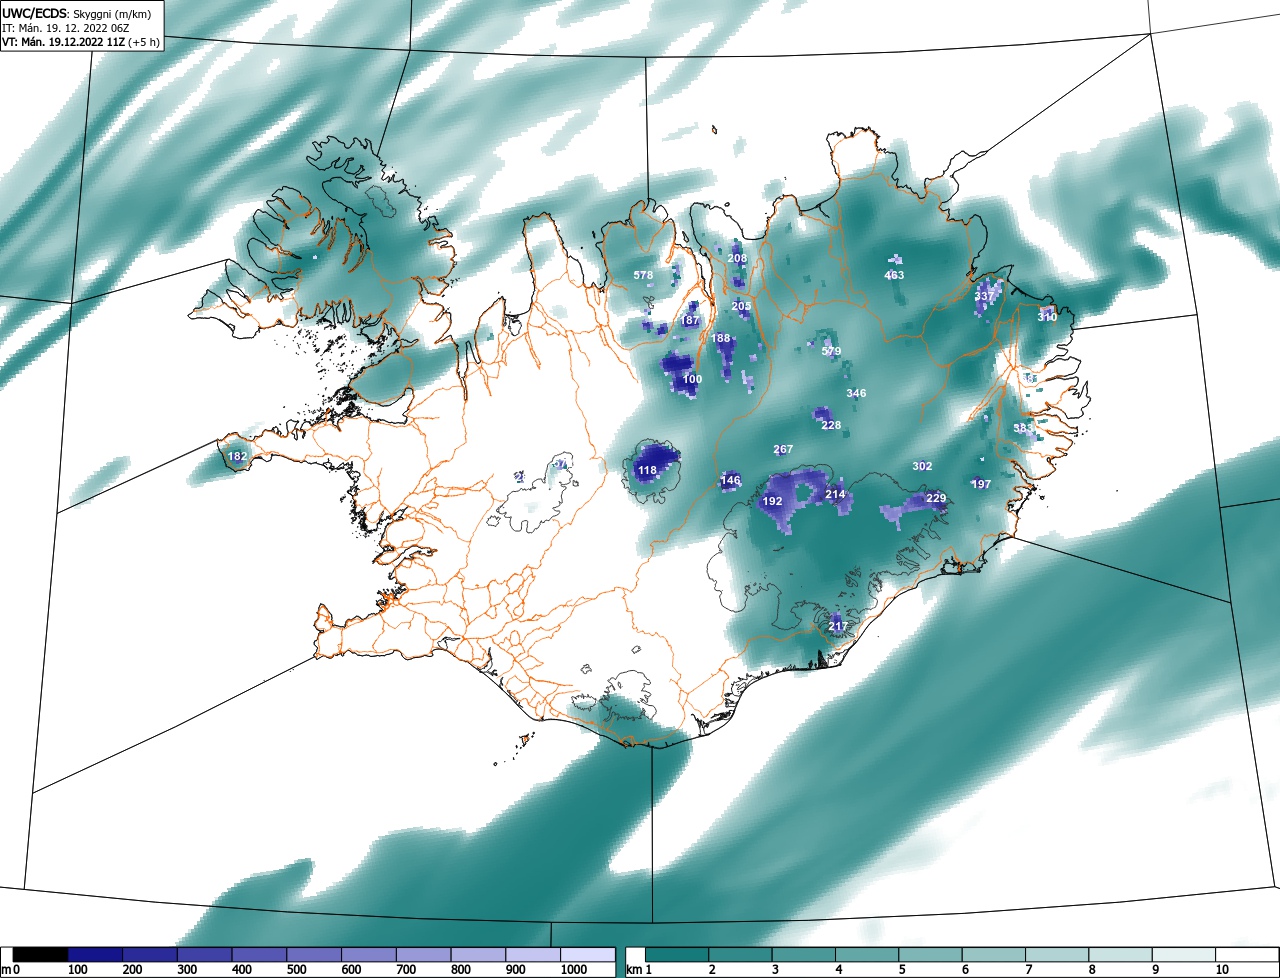Click the km legend tick label 5
1280x978 pixels.
pyautogui.click(x=902, y=970)
